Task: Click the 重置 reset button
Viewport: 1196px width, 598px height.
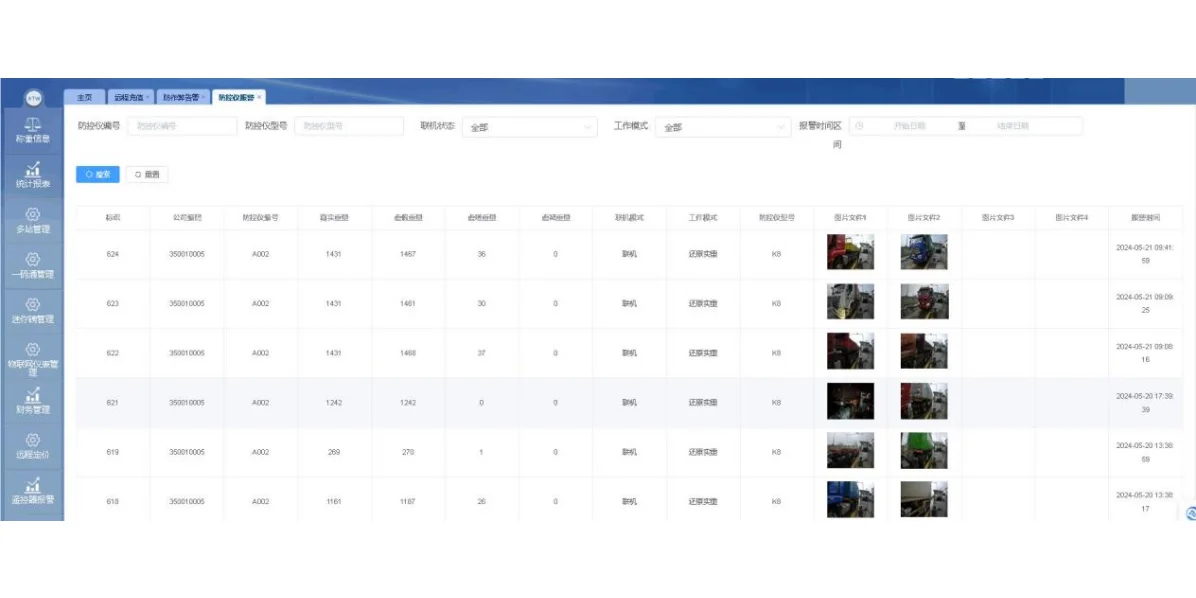Action: click(146, 173)
